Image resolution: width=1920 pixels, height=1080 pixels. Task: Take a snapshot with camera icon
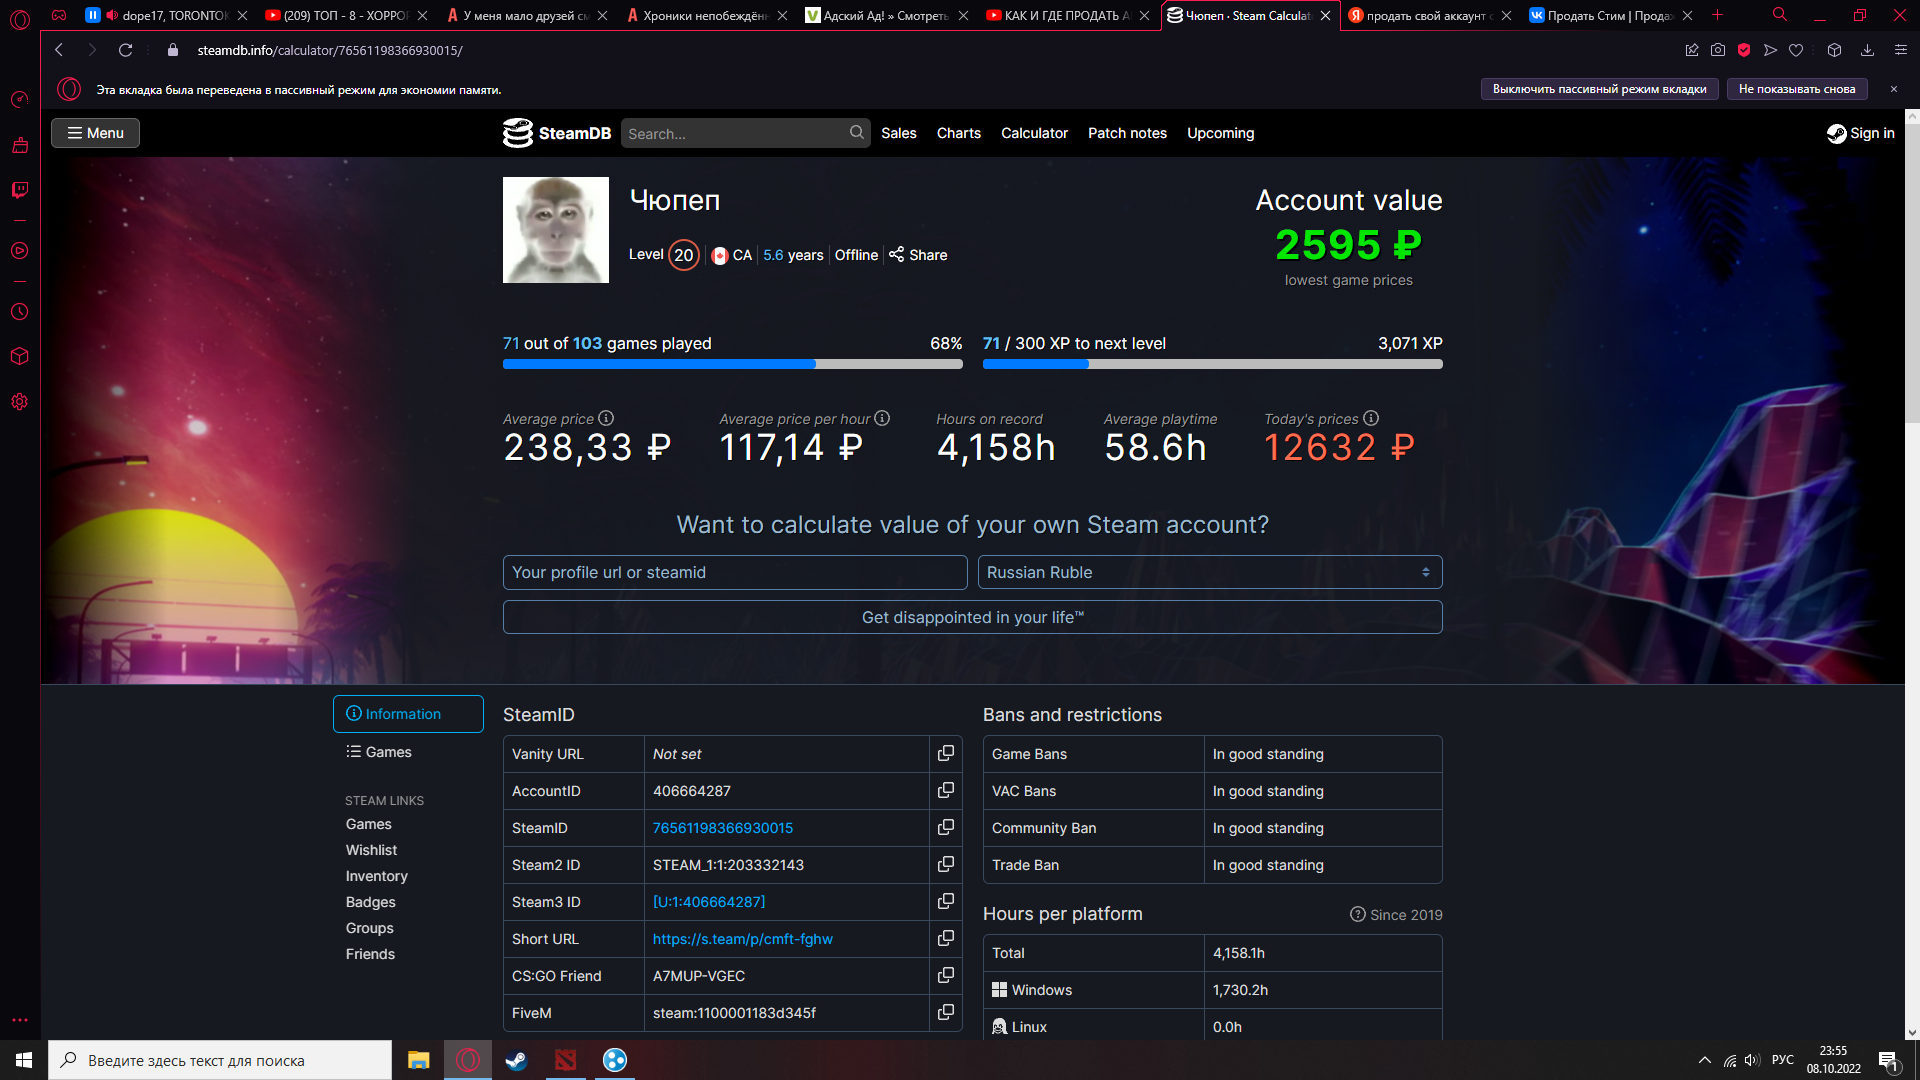click(x=1718, y=50)
